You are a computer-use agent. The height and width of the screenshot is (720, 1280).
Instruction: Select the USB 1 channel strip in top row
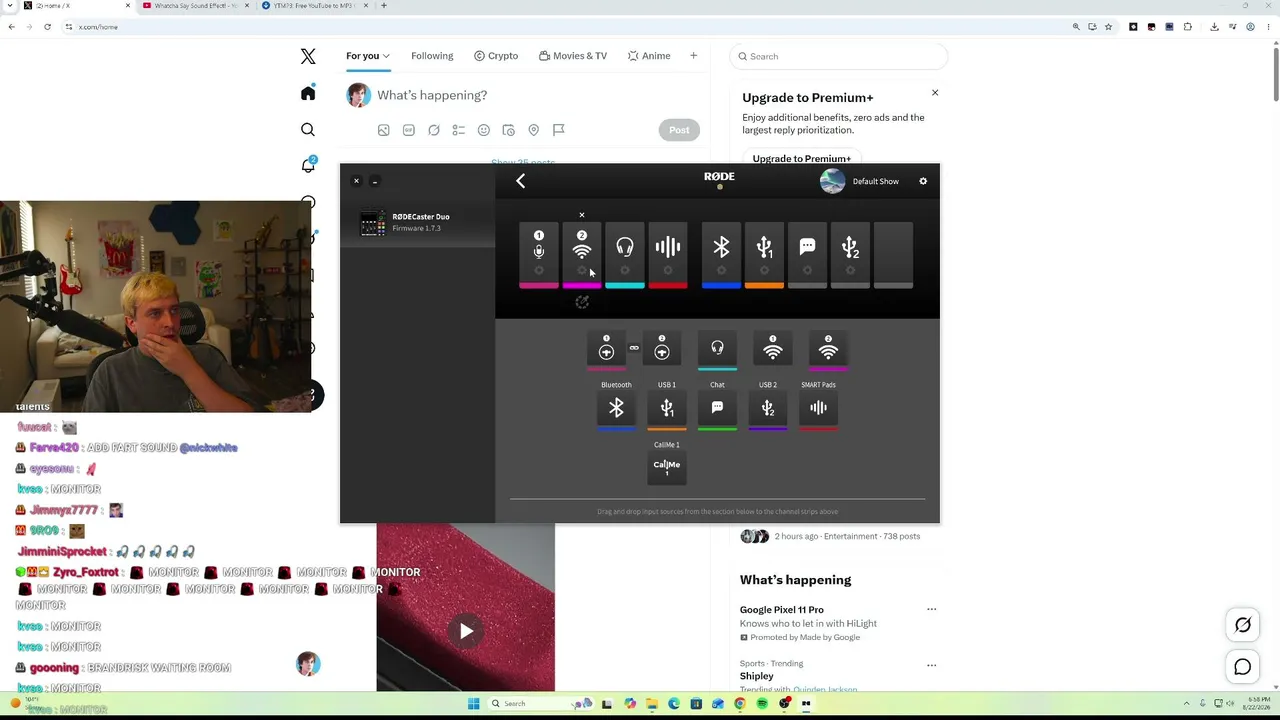764,255
